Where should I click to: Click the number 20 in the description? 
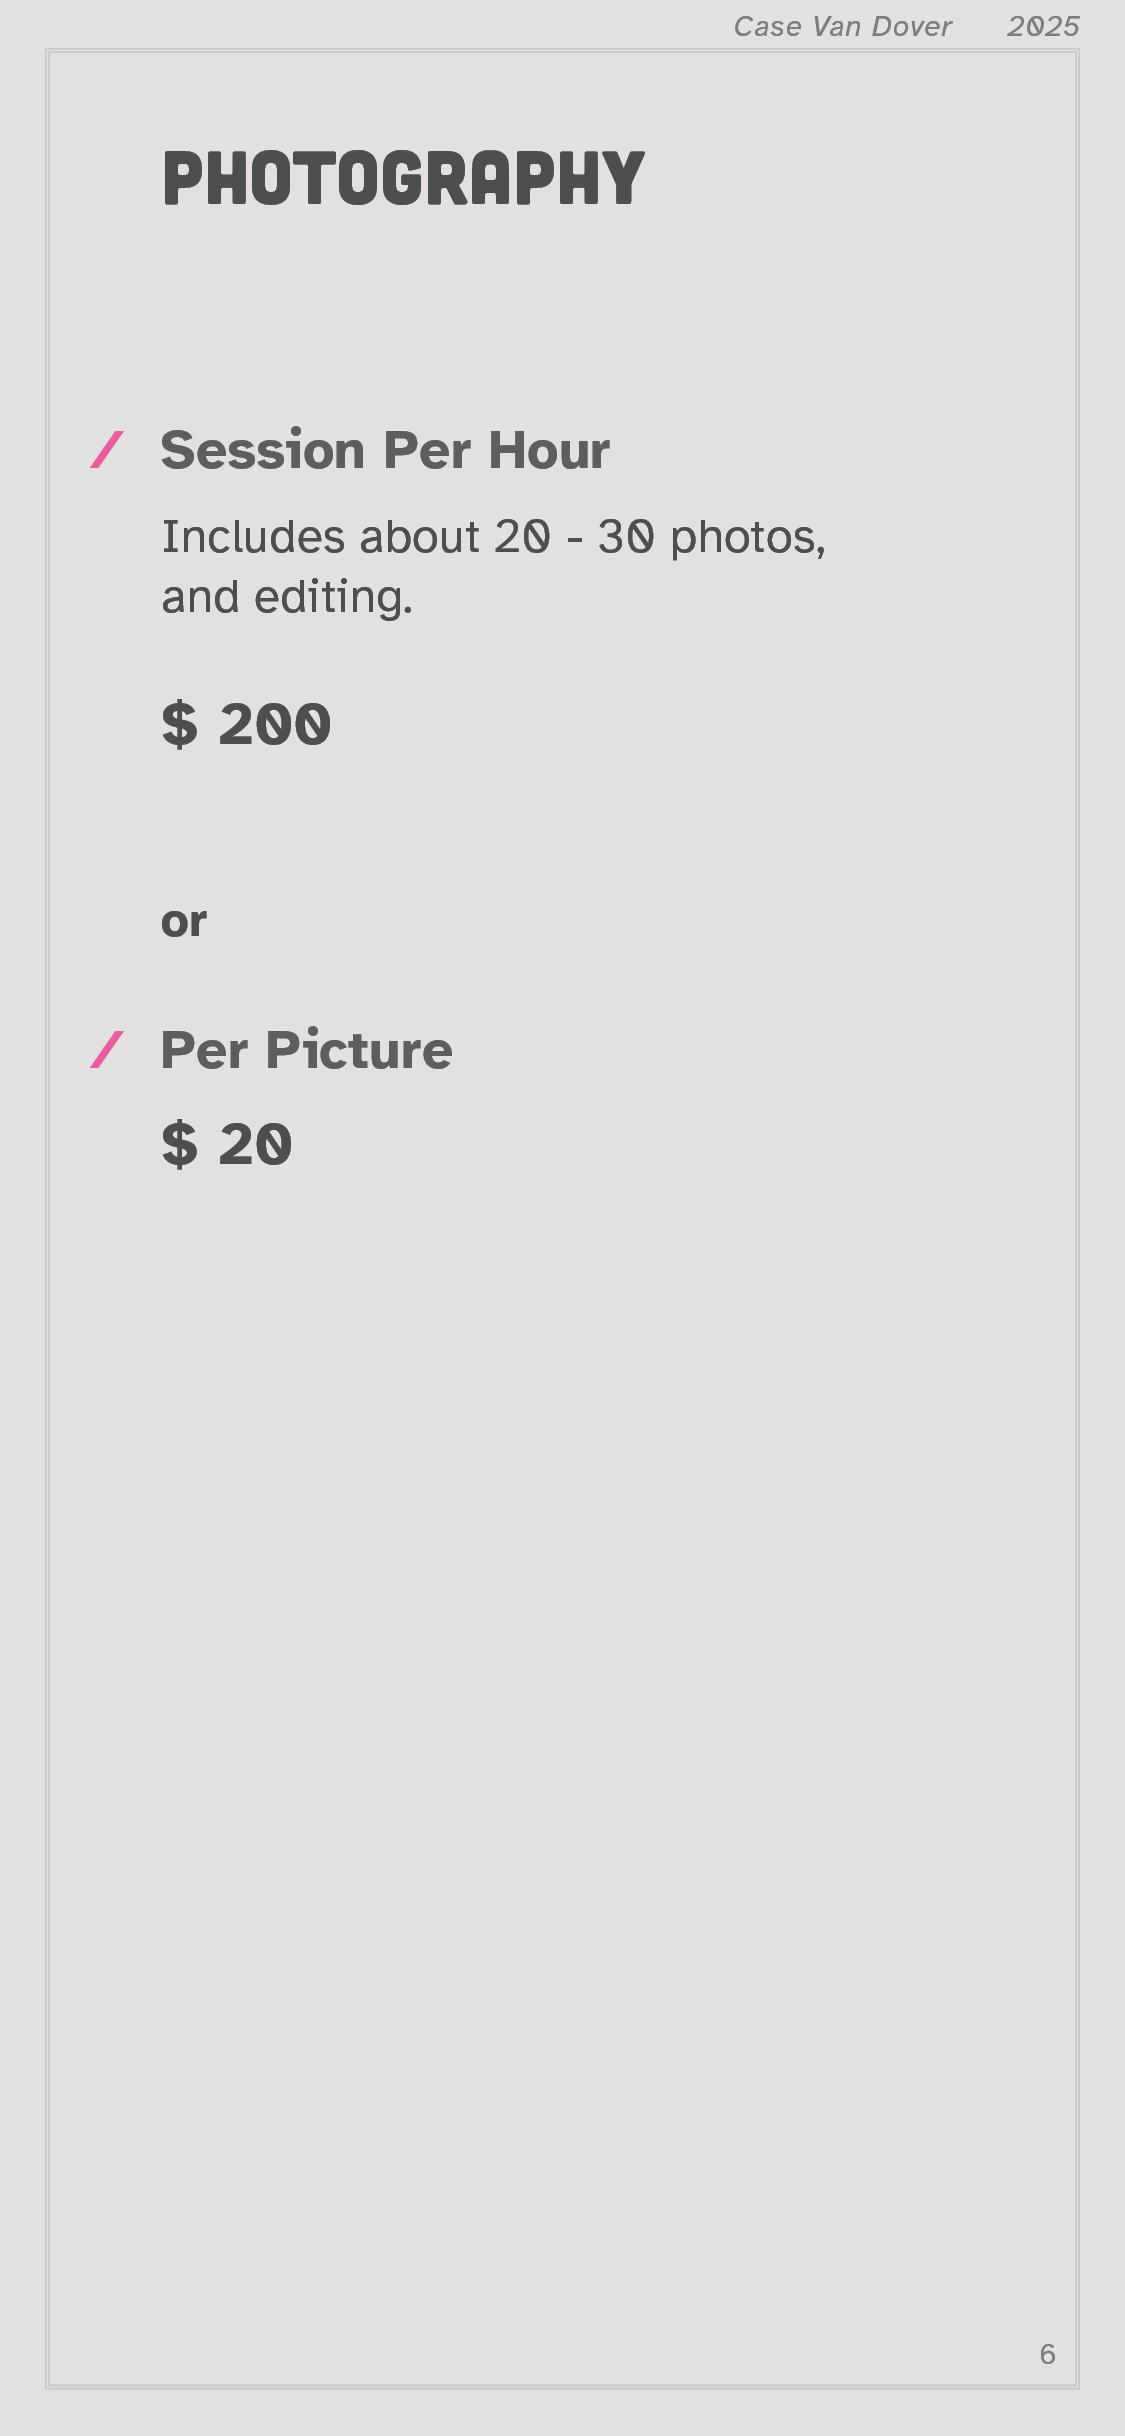click(522, 537)
